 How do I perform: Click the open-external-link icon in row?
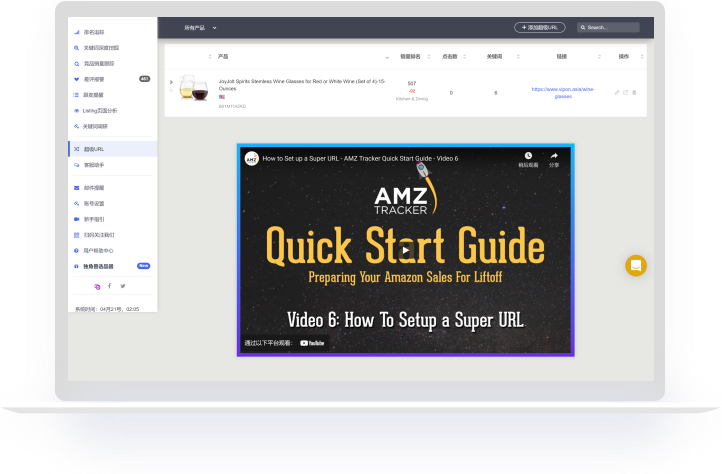(626, 93)
